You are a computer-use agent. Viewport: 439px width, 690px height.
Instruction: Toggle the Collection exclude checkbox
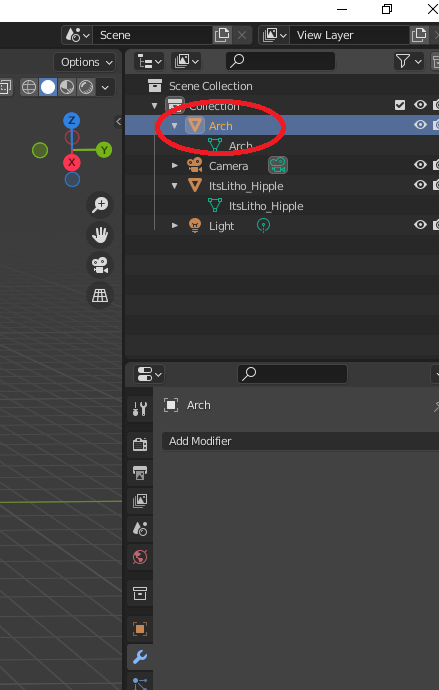click(400, 105)
